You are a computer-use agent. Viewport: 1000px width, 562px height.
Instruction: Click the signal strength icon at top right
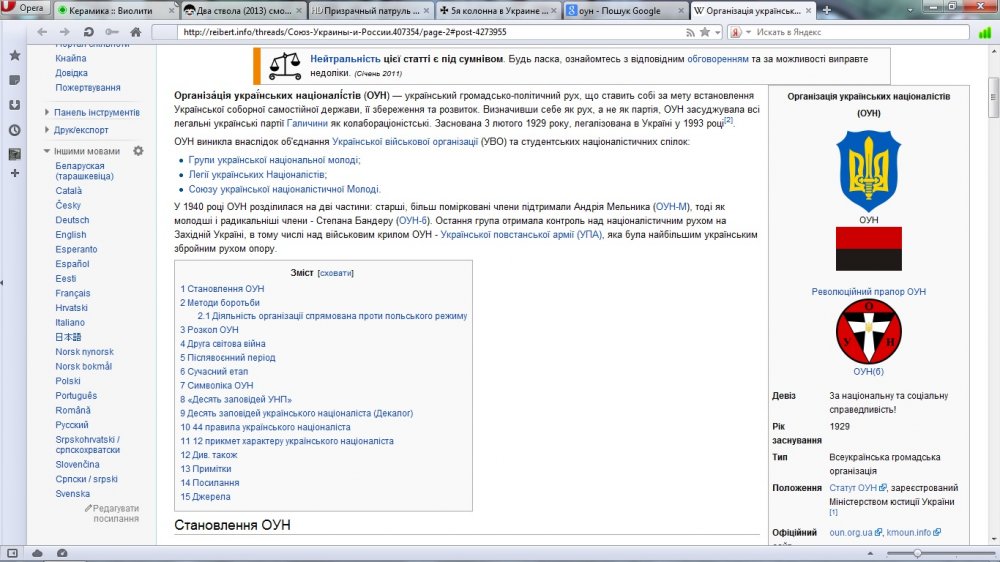pos(985,32)
